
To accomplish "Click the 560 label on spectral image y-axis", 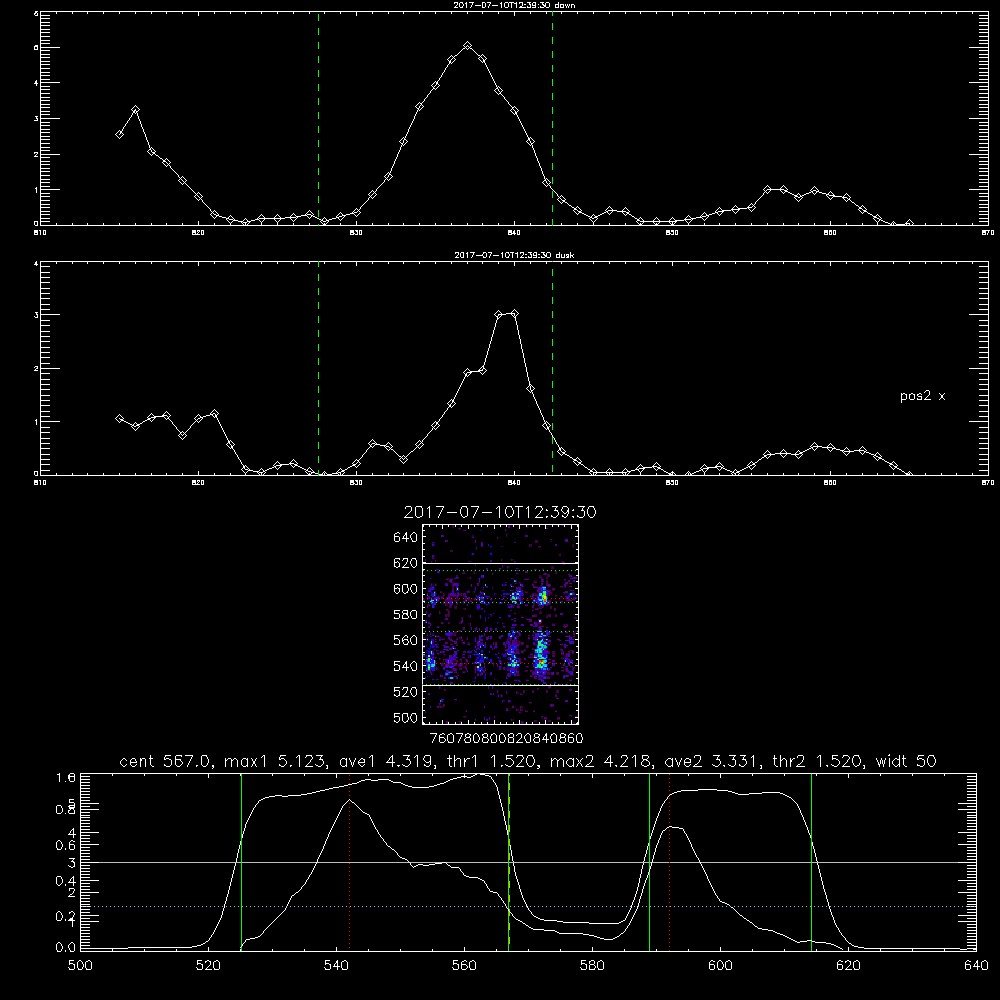I will (x=406, y=640).
